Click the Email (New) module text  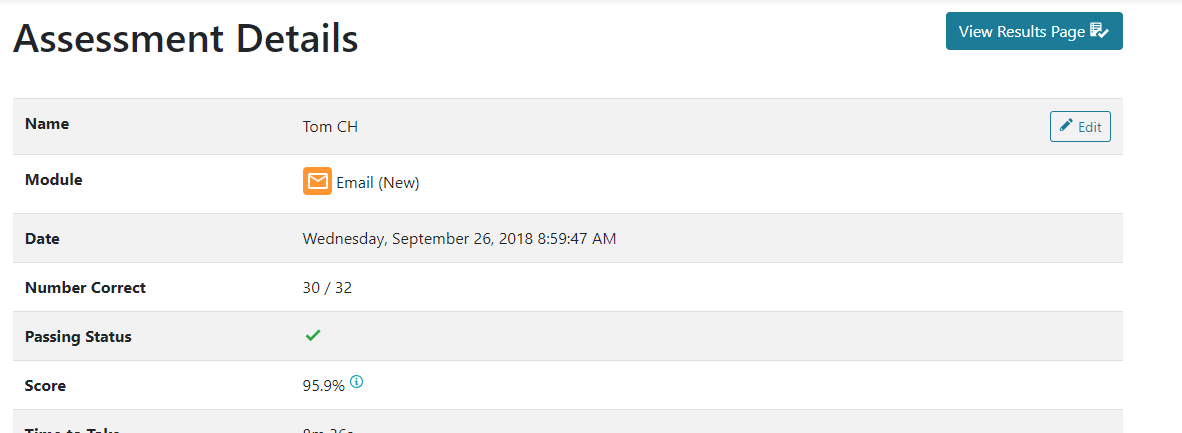[x=378, y=183]
